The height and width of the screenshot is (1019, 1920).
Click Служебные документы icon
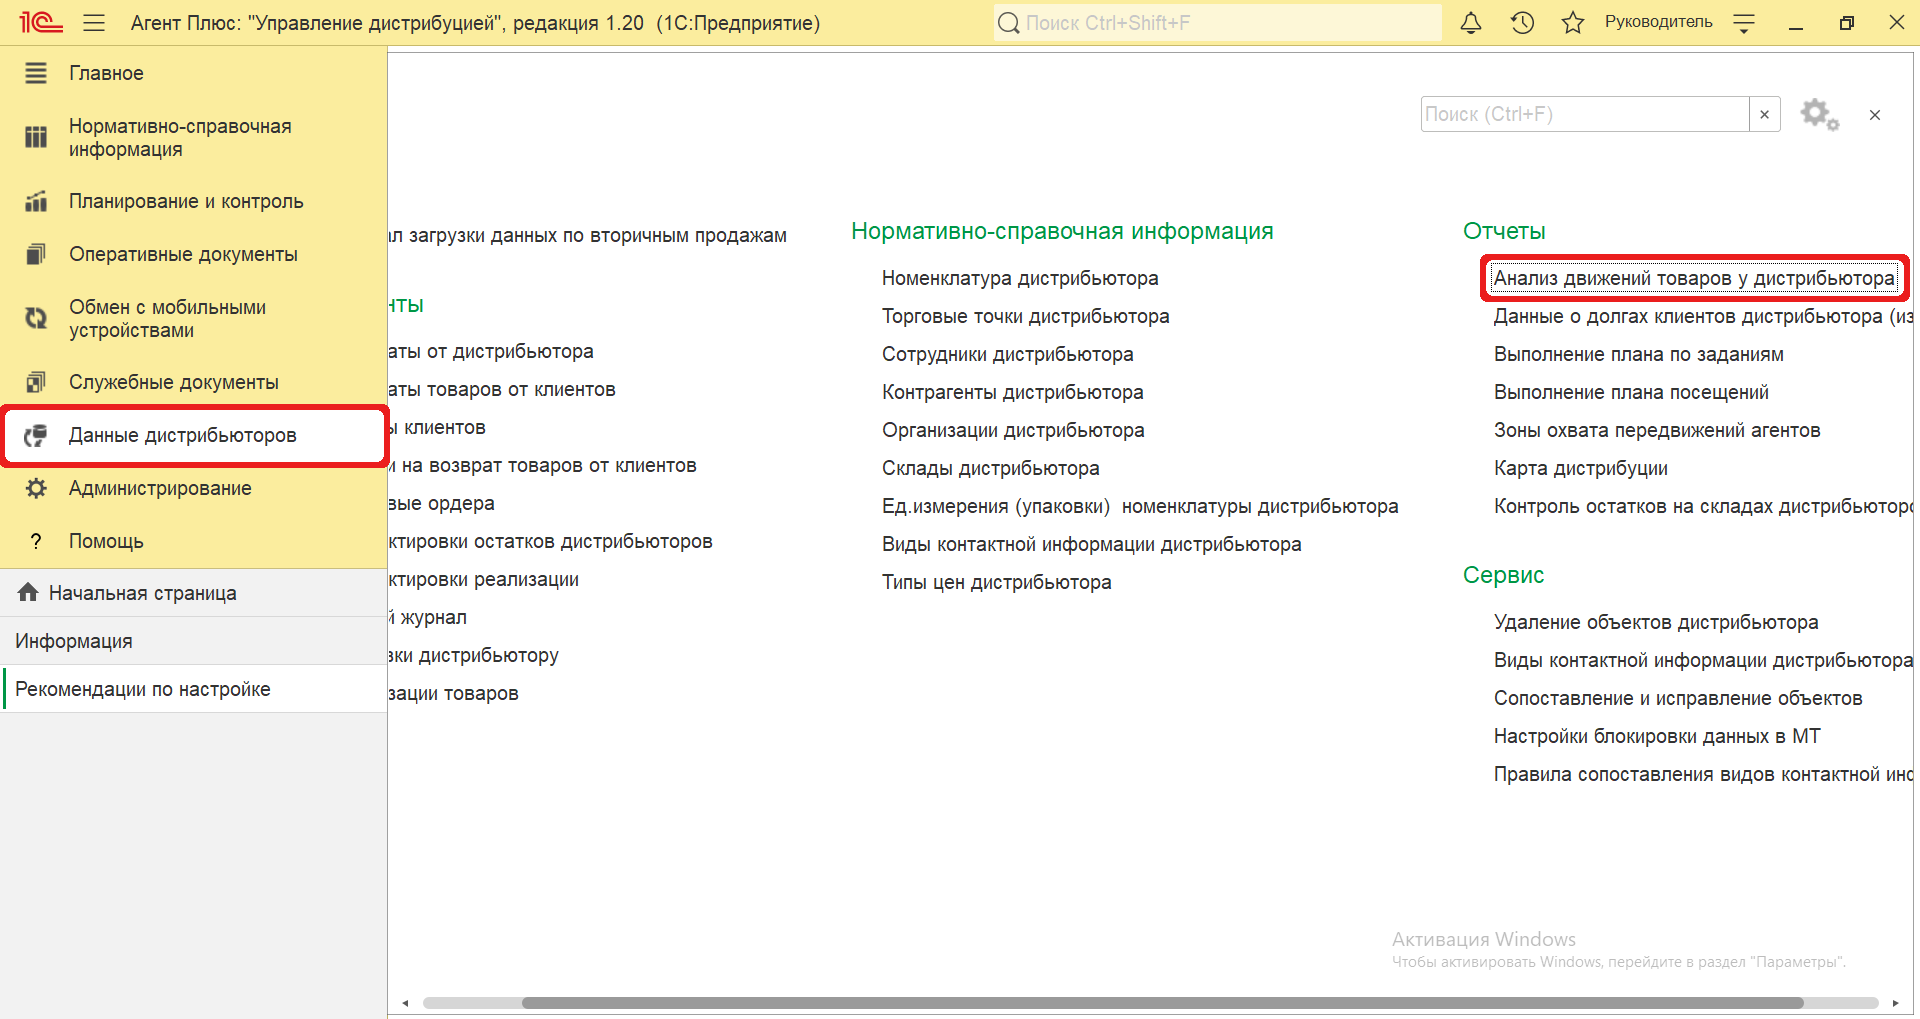(x=36, y=382)
